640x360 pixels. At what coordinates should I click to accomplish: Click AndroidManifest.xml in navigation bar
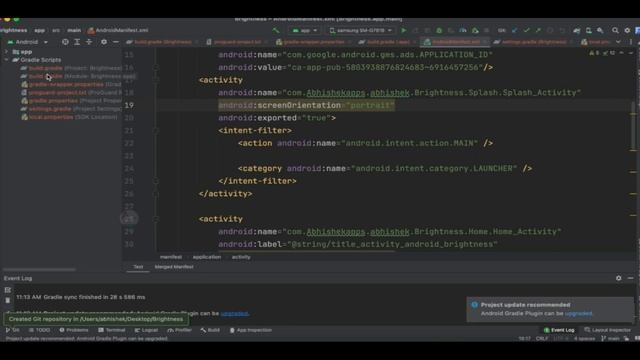[x=118, y=30]
